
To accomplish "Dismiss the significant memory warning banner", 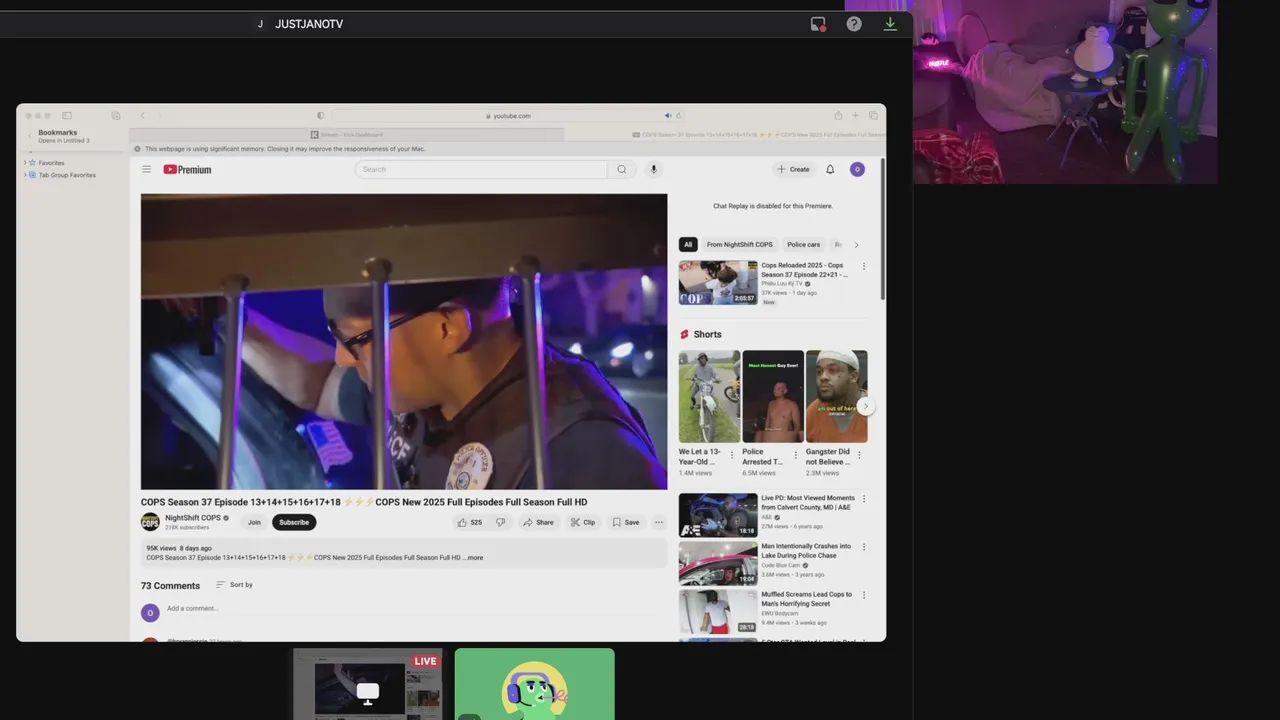I will pos(138,149).
